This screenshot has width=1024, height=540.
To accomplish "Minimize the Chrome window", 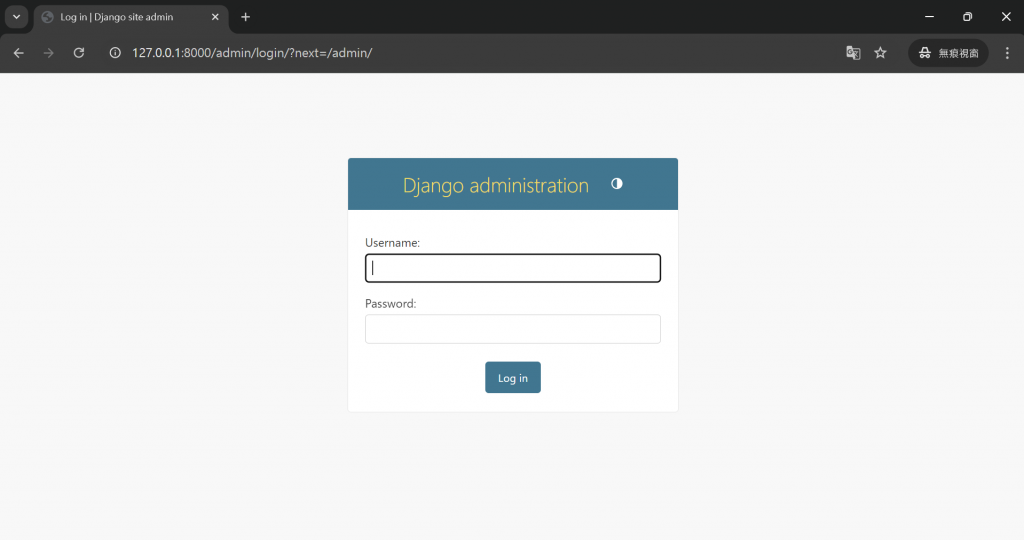I will pyautogui.click(x=929, y=17).
